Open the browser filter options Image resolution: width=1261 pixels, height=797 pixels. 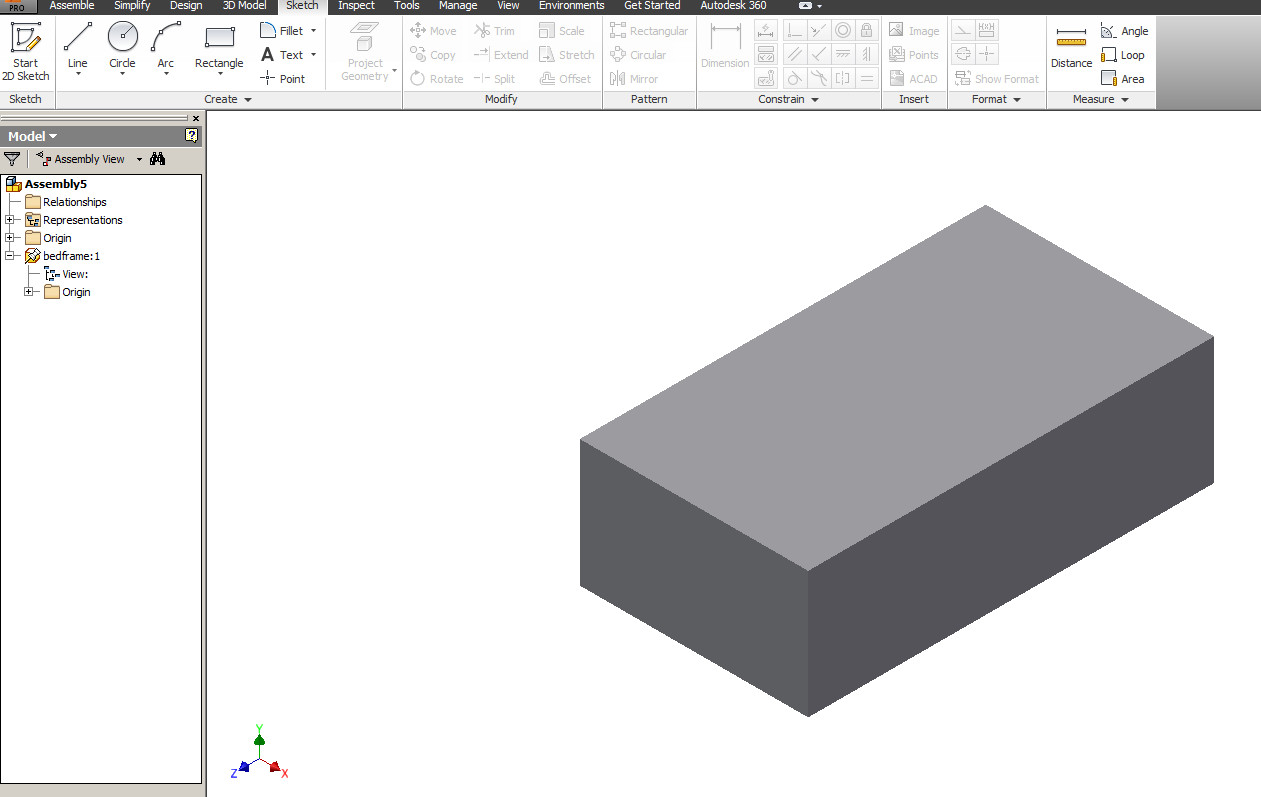(12, 158)
